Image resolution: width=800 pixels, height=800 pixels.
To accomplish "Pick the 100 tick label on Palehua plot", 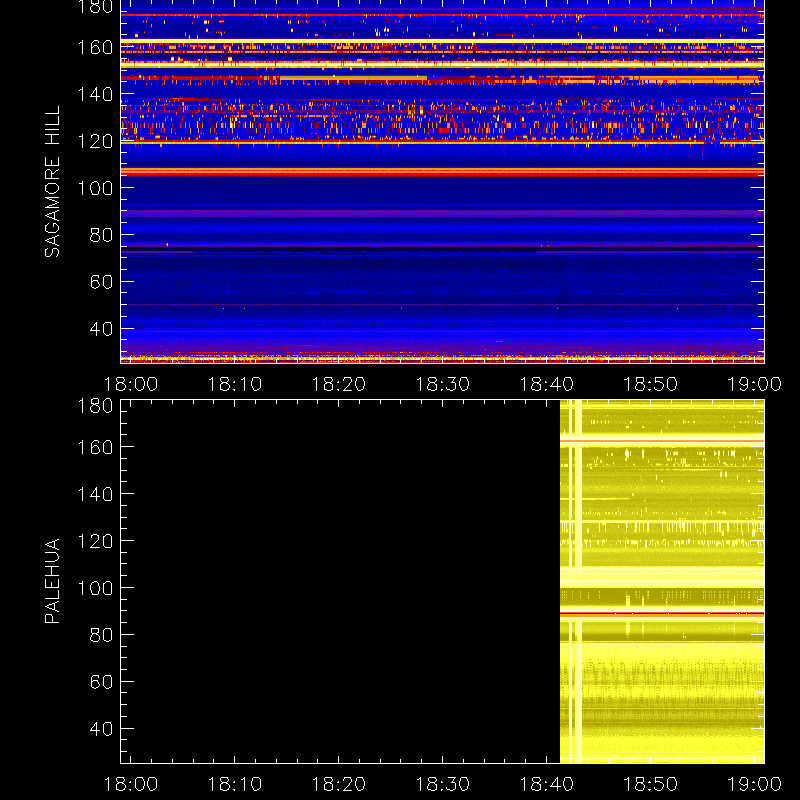I will pos(95,588).
